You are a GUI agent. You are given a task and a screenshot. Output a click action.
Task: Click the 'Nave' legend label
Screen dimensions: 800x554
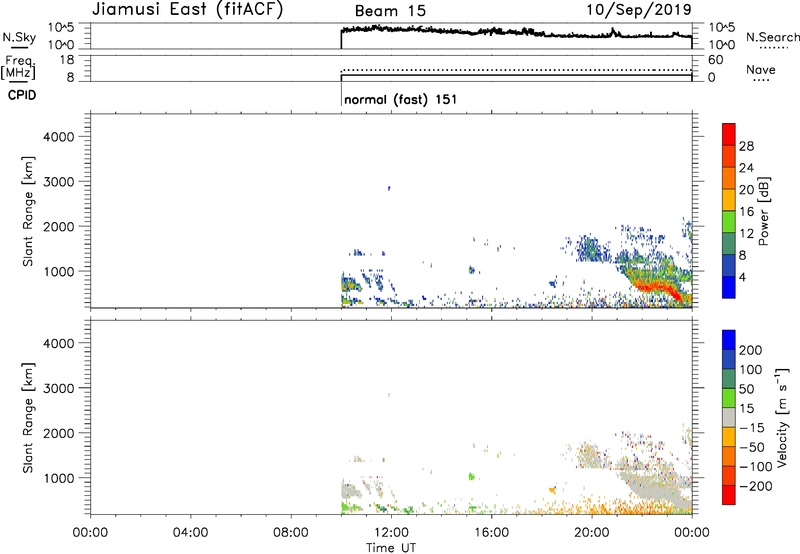tap(761, 69)
